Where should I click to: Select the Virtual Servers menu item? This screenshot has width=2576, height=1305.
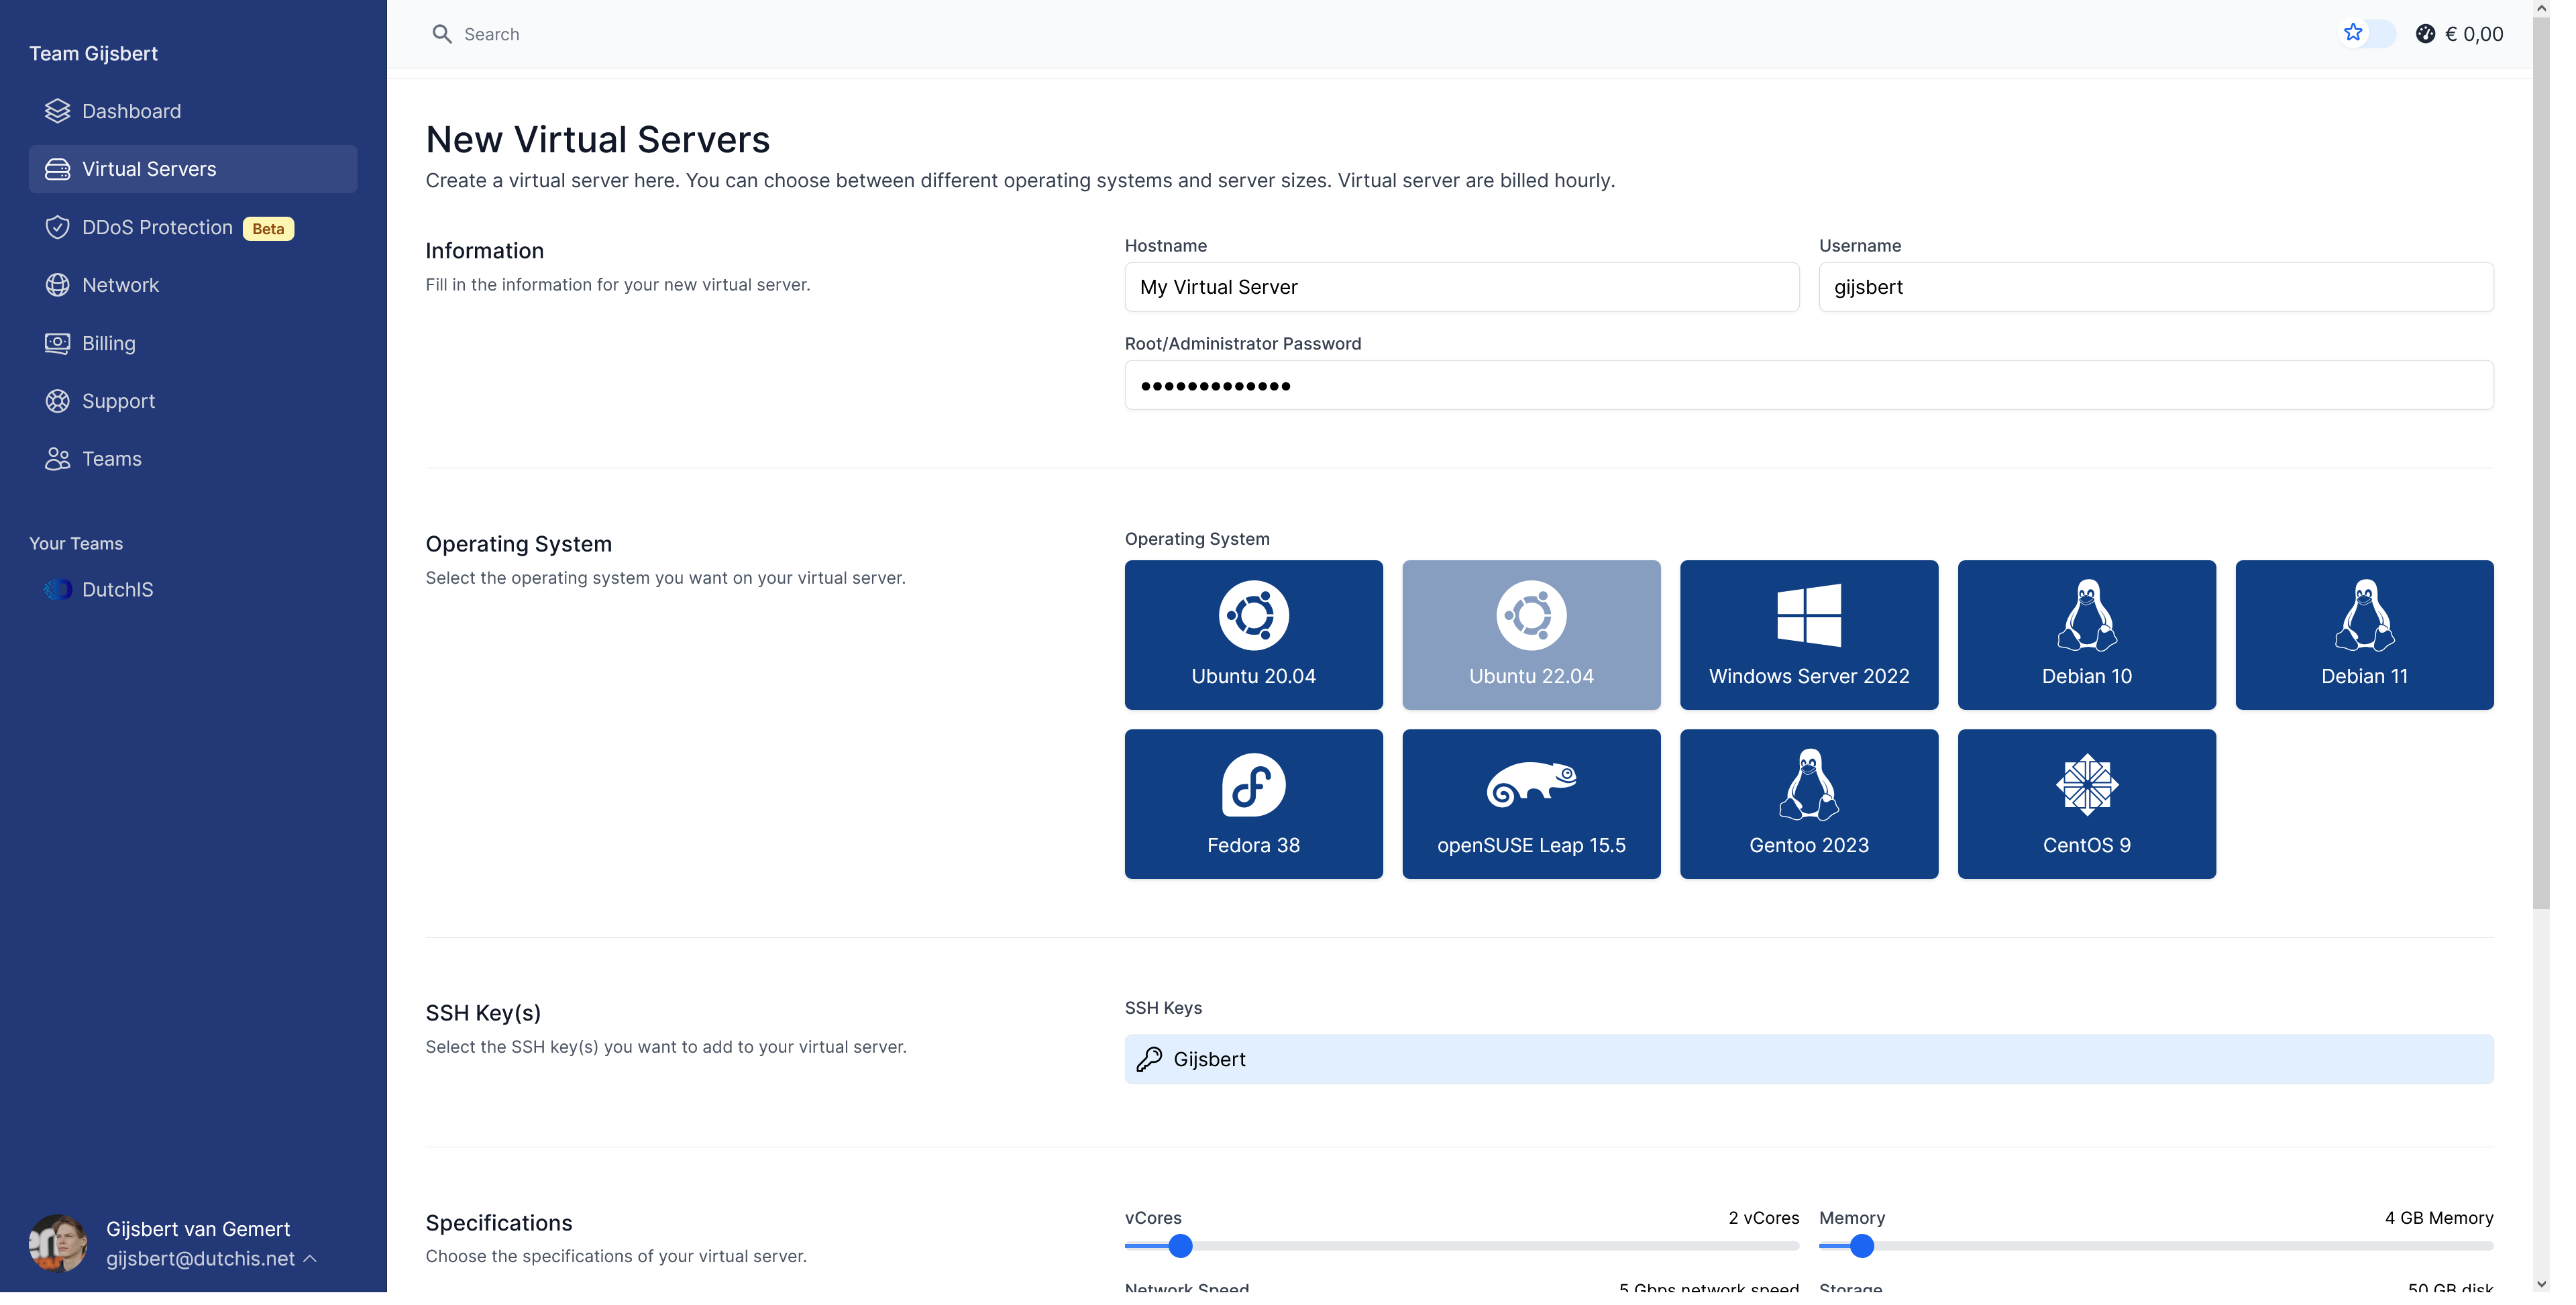pyautogui.click(x=195, y=171)
